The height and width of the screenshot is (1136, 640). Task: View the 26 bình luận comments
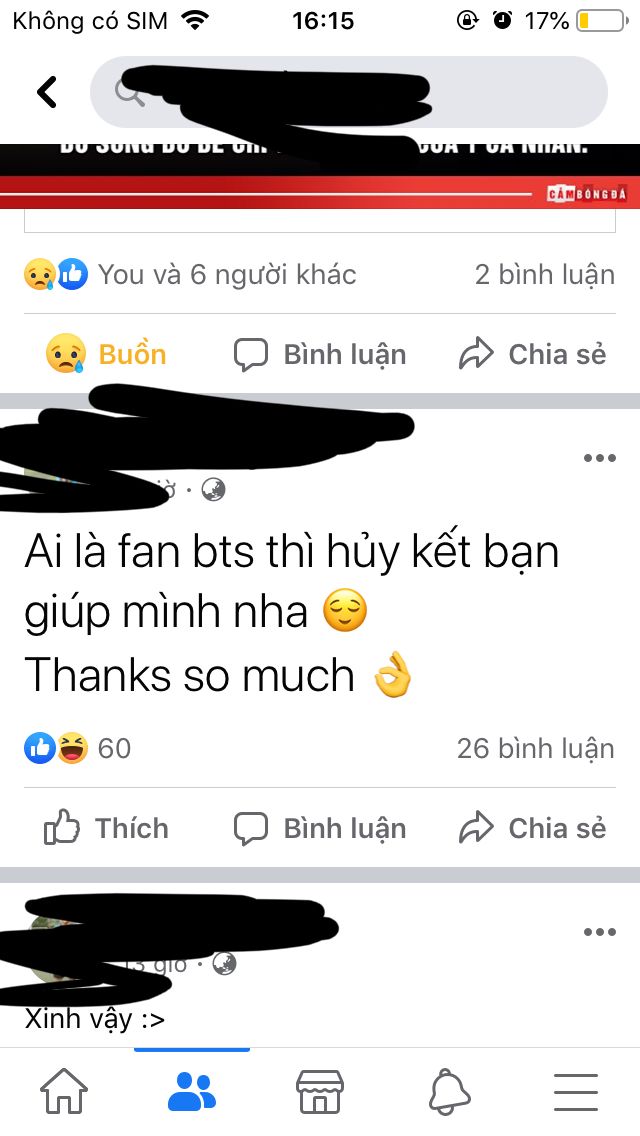click(536, 748)
